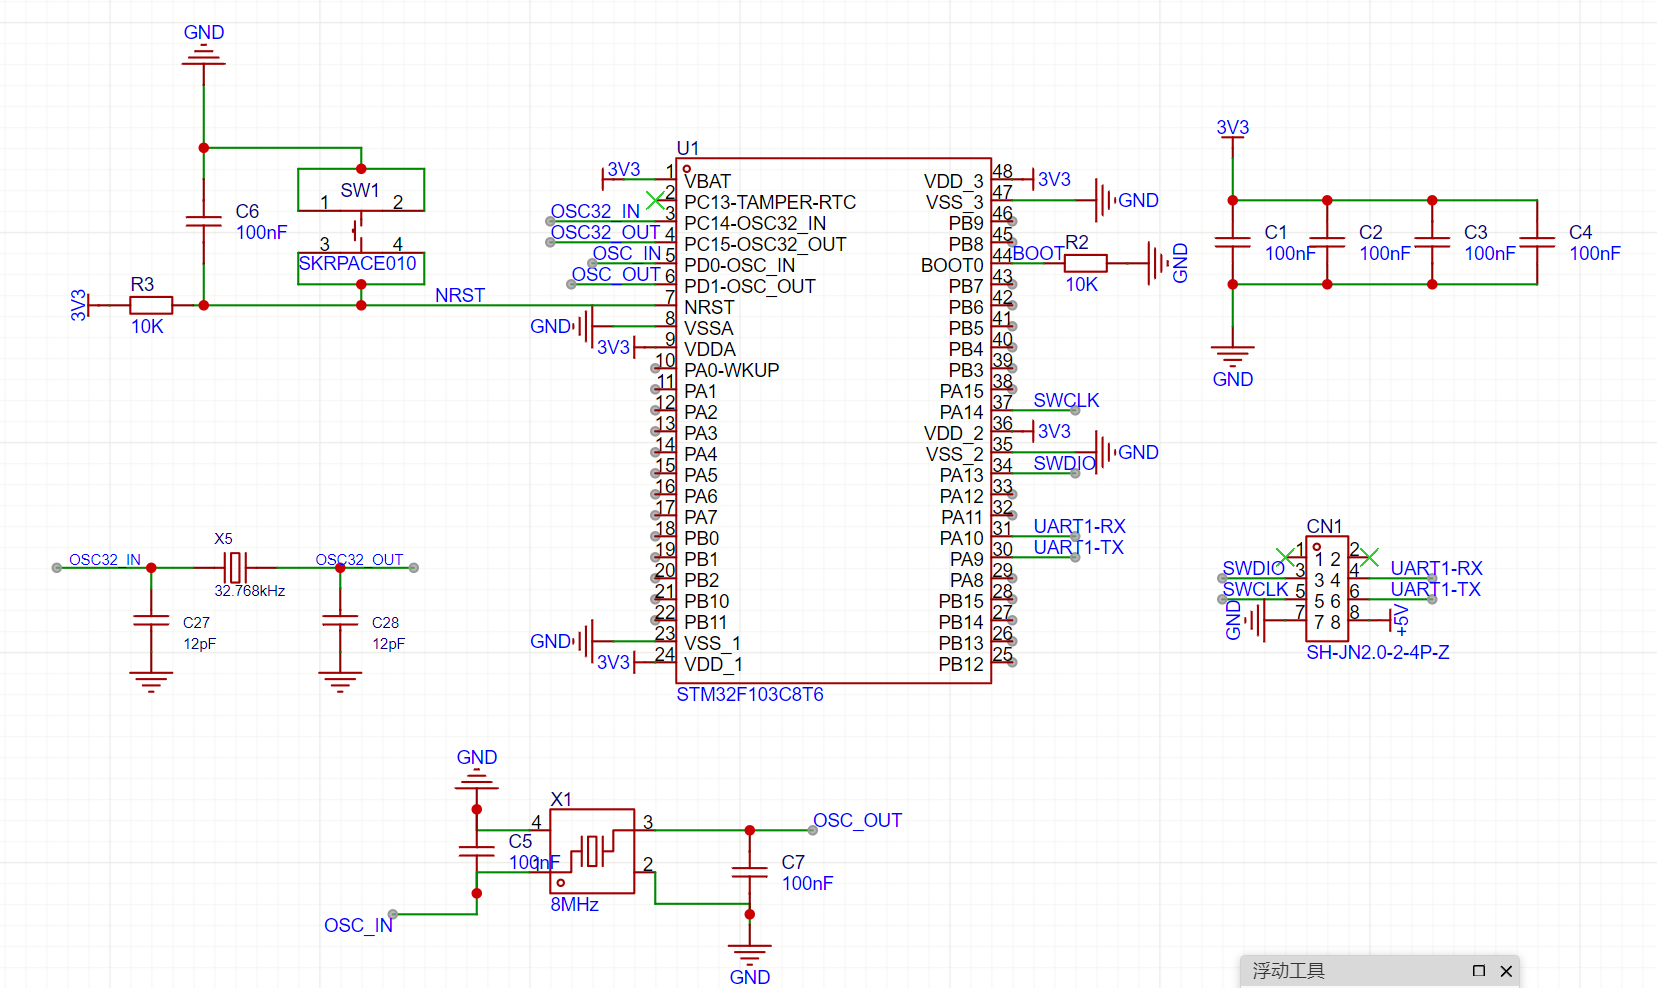Image resolution: width=1657 pixels, height=988 pixels.
Task: Click the SWDIO label beside CN1
Action: pos(1253,568)
